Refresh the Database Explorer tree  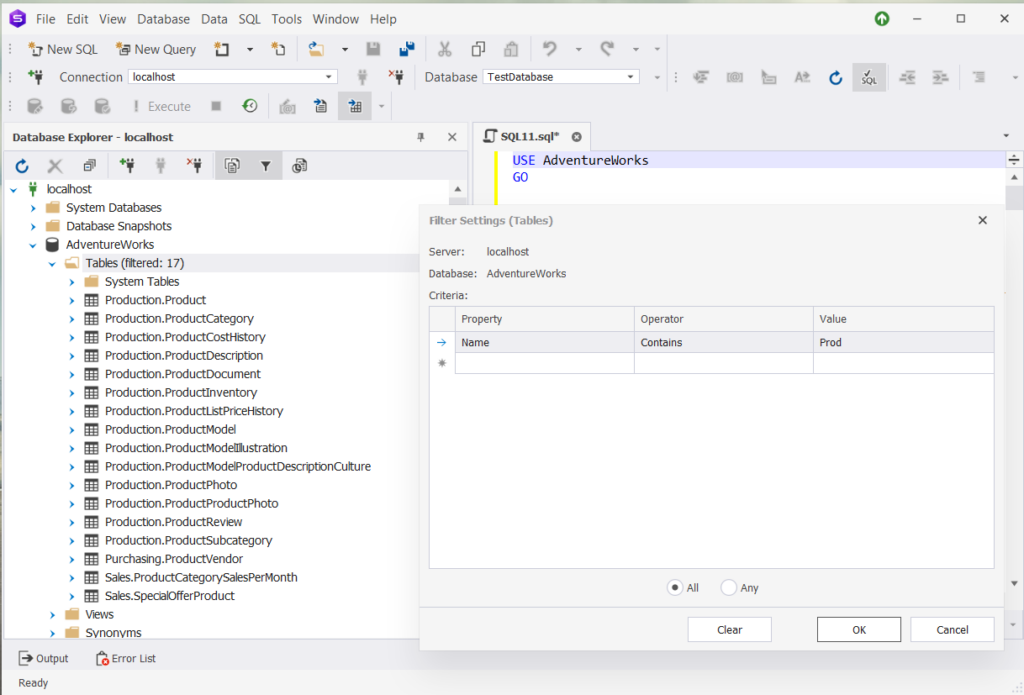pyautogui.click(x=22, y=166)
